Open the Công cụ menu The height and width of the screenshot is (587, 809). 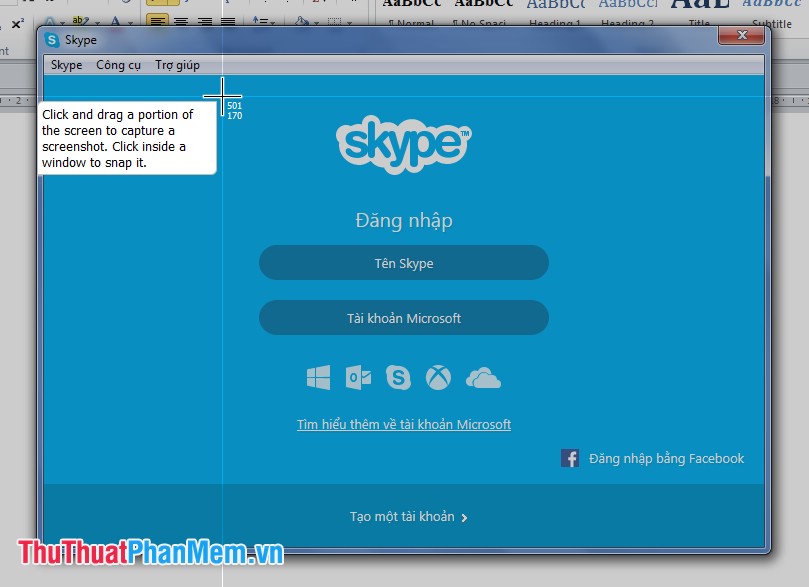(x=117, y=64)
